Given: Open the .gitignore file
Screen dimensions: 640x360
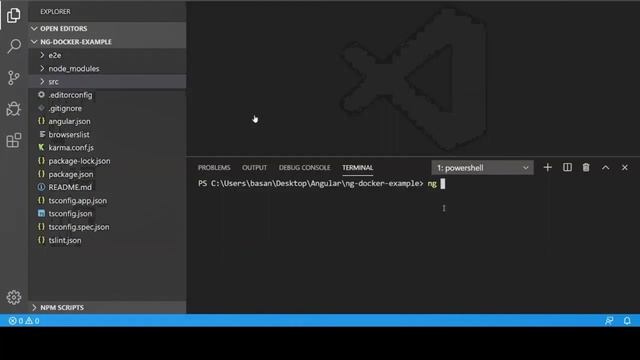Looking at the screenshot, I should pyautogui.click(x=65, y=108).
